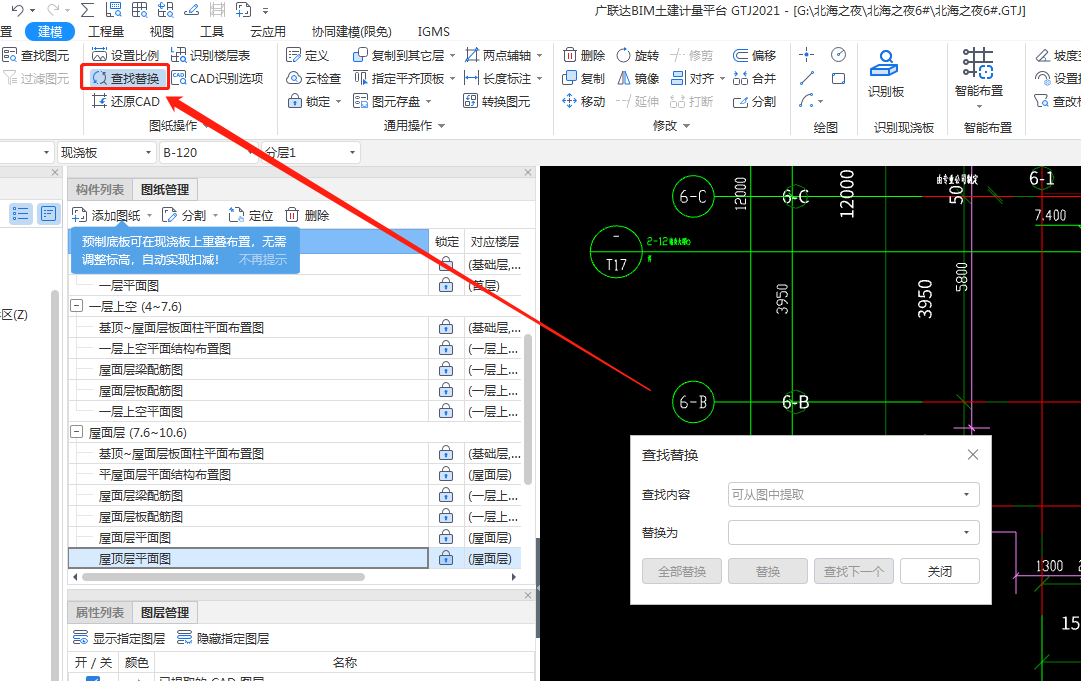Toggle lock for 一层上空平面结构布置图 row
The width and height of the screenshot is (1081, 681).
click(x=446, y=348)
